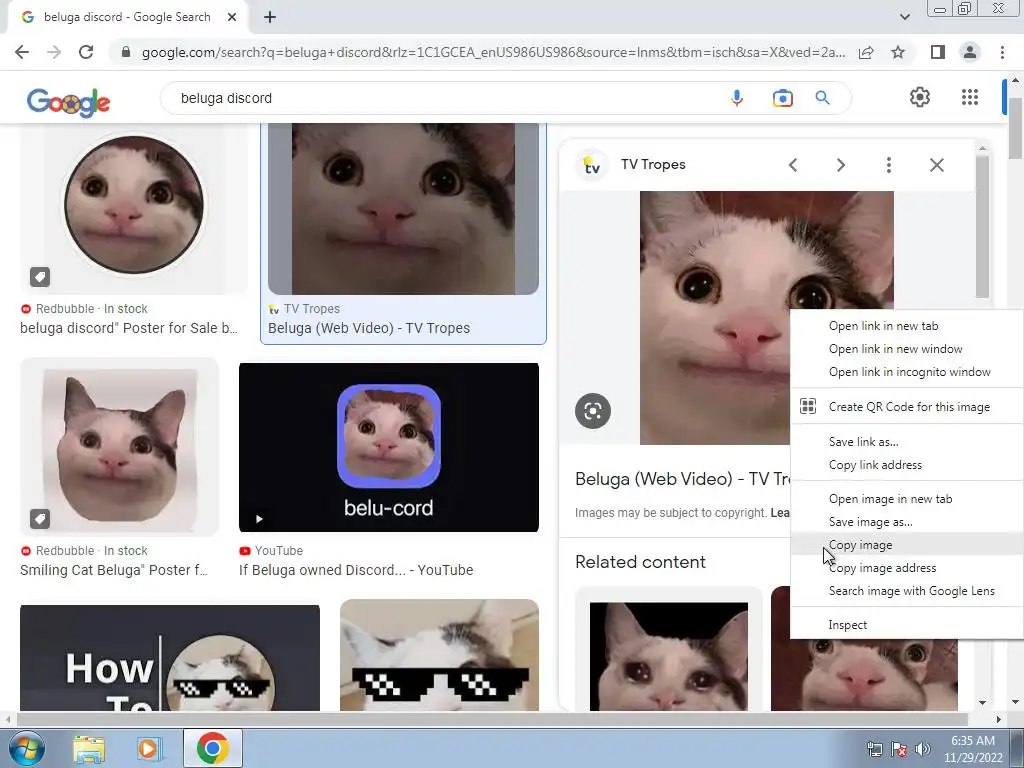Choose Open link in incognito window
Screen dimensions: 1024x768
[909, 372]
